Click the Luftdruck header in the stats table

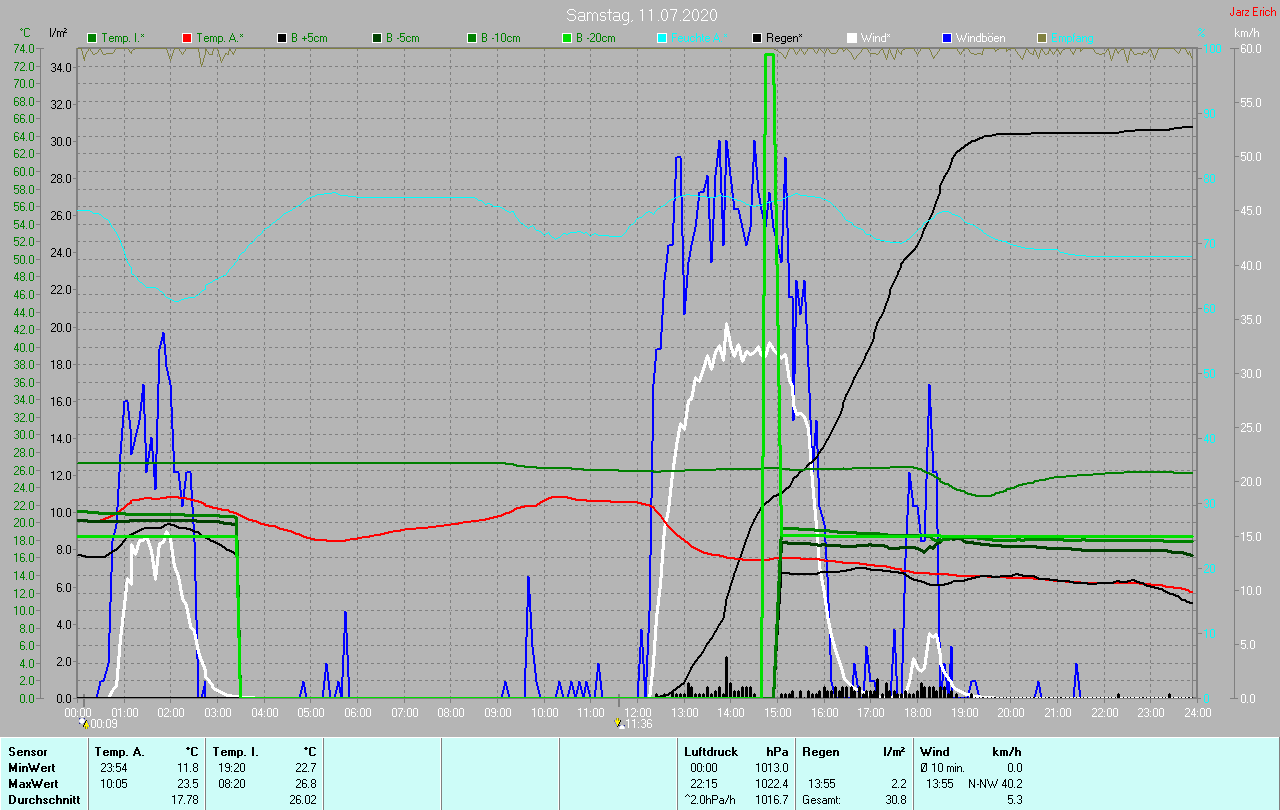[710, 752]
